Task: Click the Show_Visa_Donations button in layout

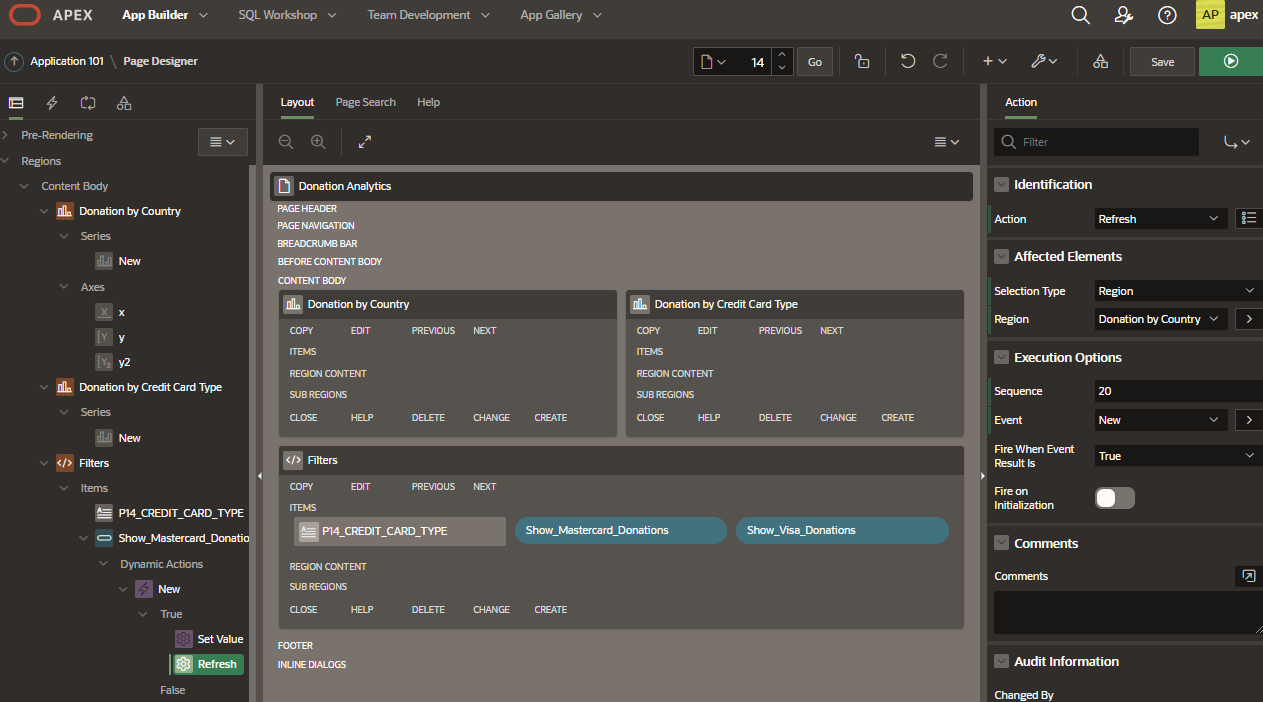Action: coord(841,530)
